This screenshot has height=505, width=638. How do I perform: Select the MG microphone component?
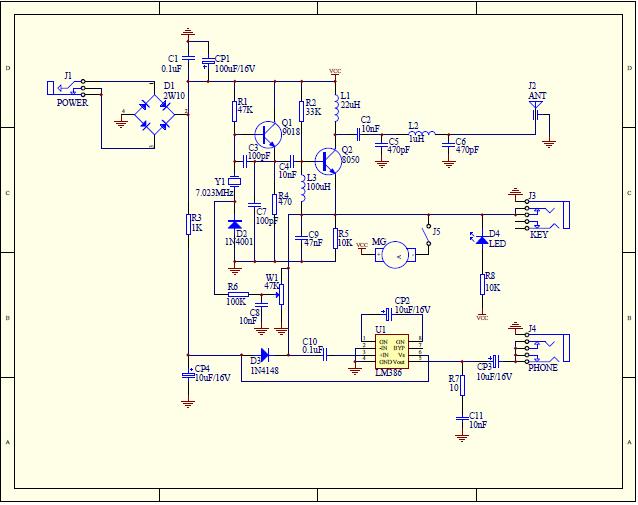click(395, 255)
